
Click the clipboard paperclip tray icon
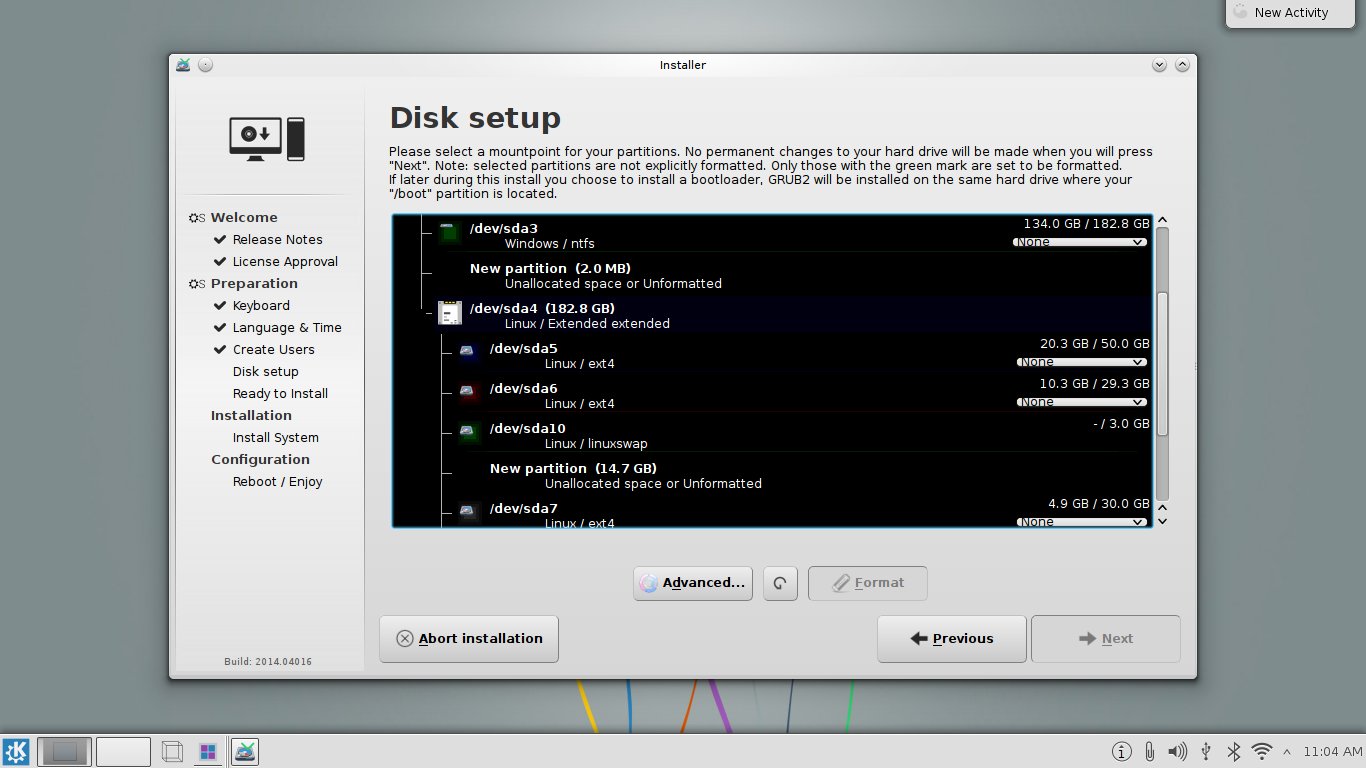(1150, 751)
